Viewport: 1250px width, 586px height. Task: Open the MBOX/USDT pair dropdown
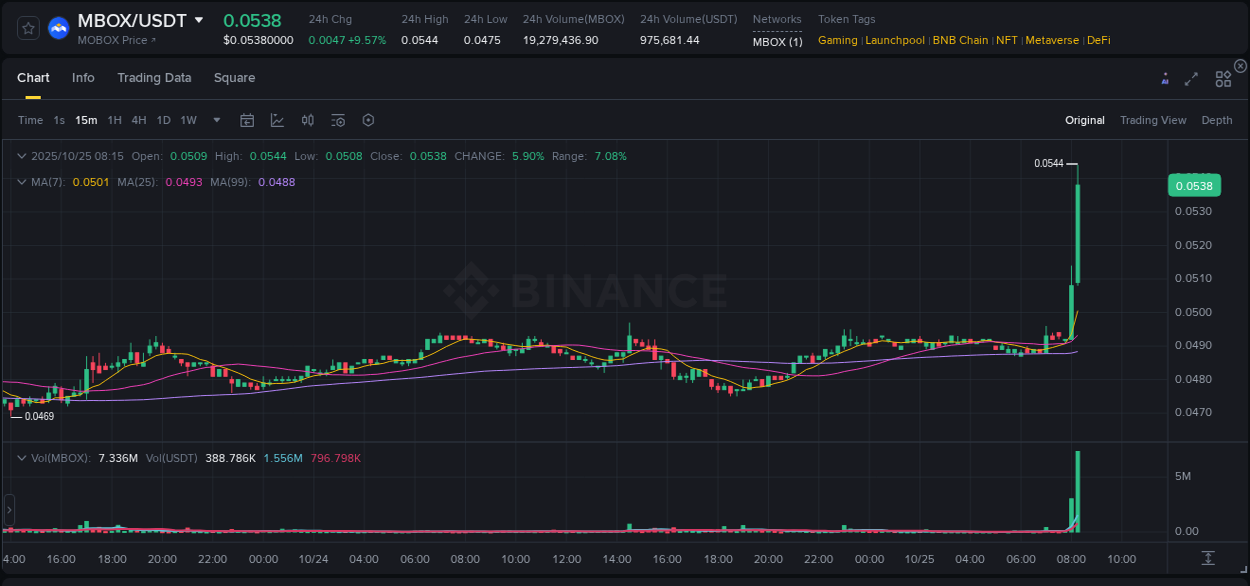pyautogui.click(x=200, y=20)
